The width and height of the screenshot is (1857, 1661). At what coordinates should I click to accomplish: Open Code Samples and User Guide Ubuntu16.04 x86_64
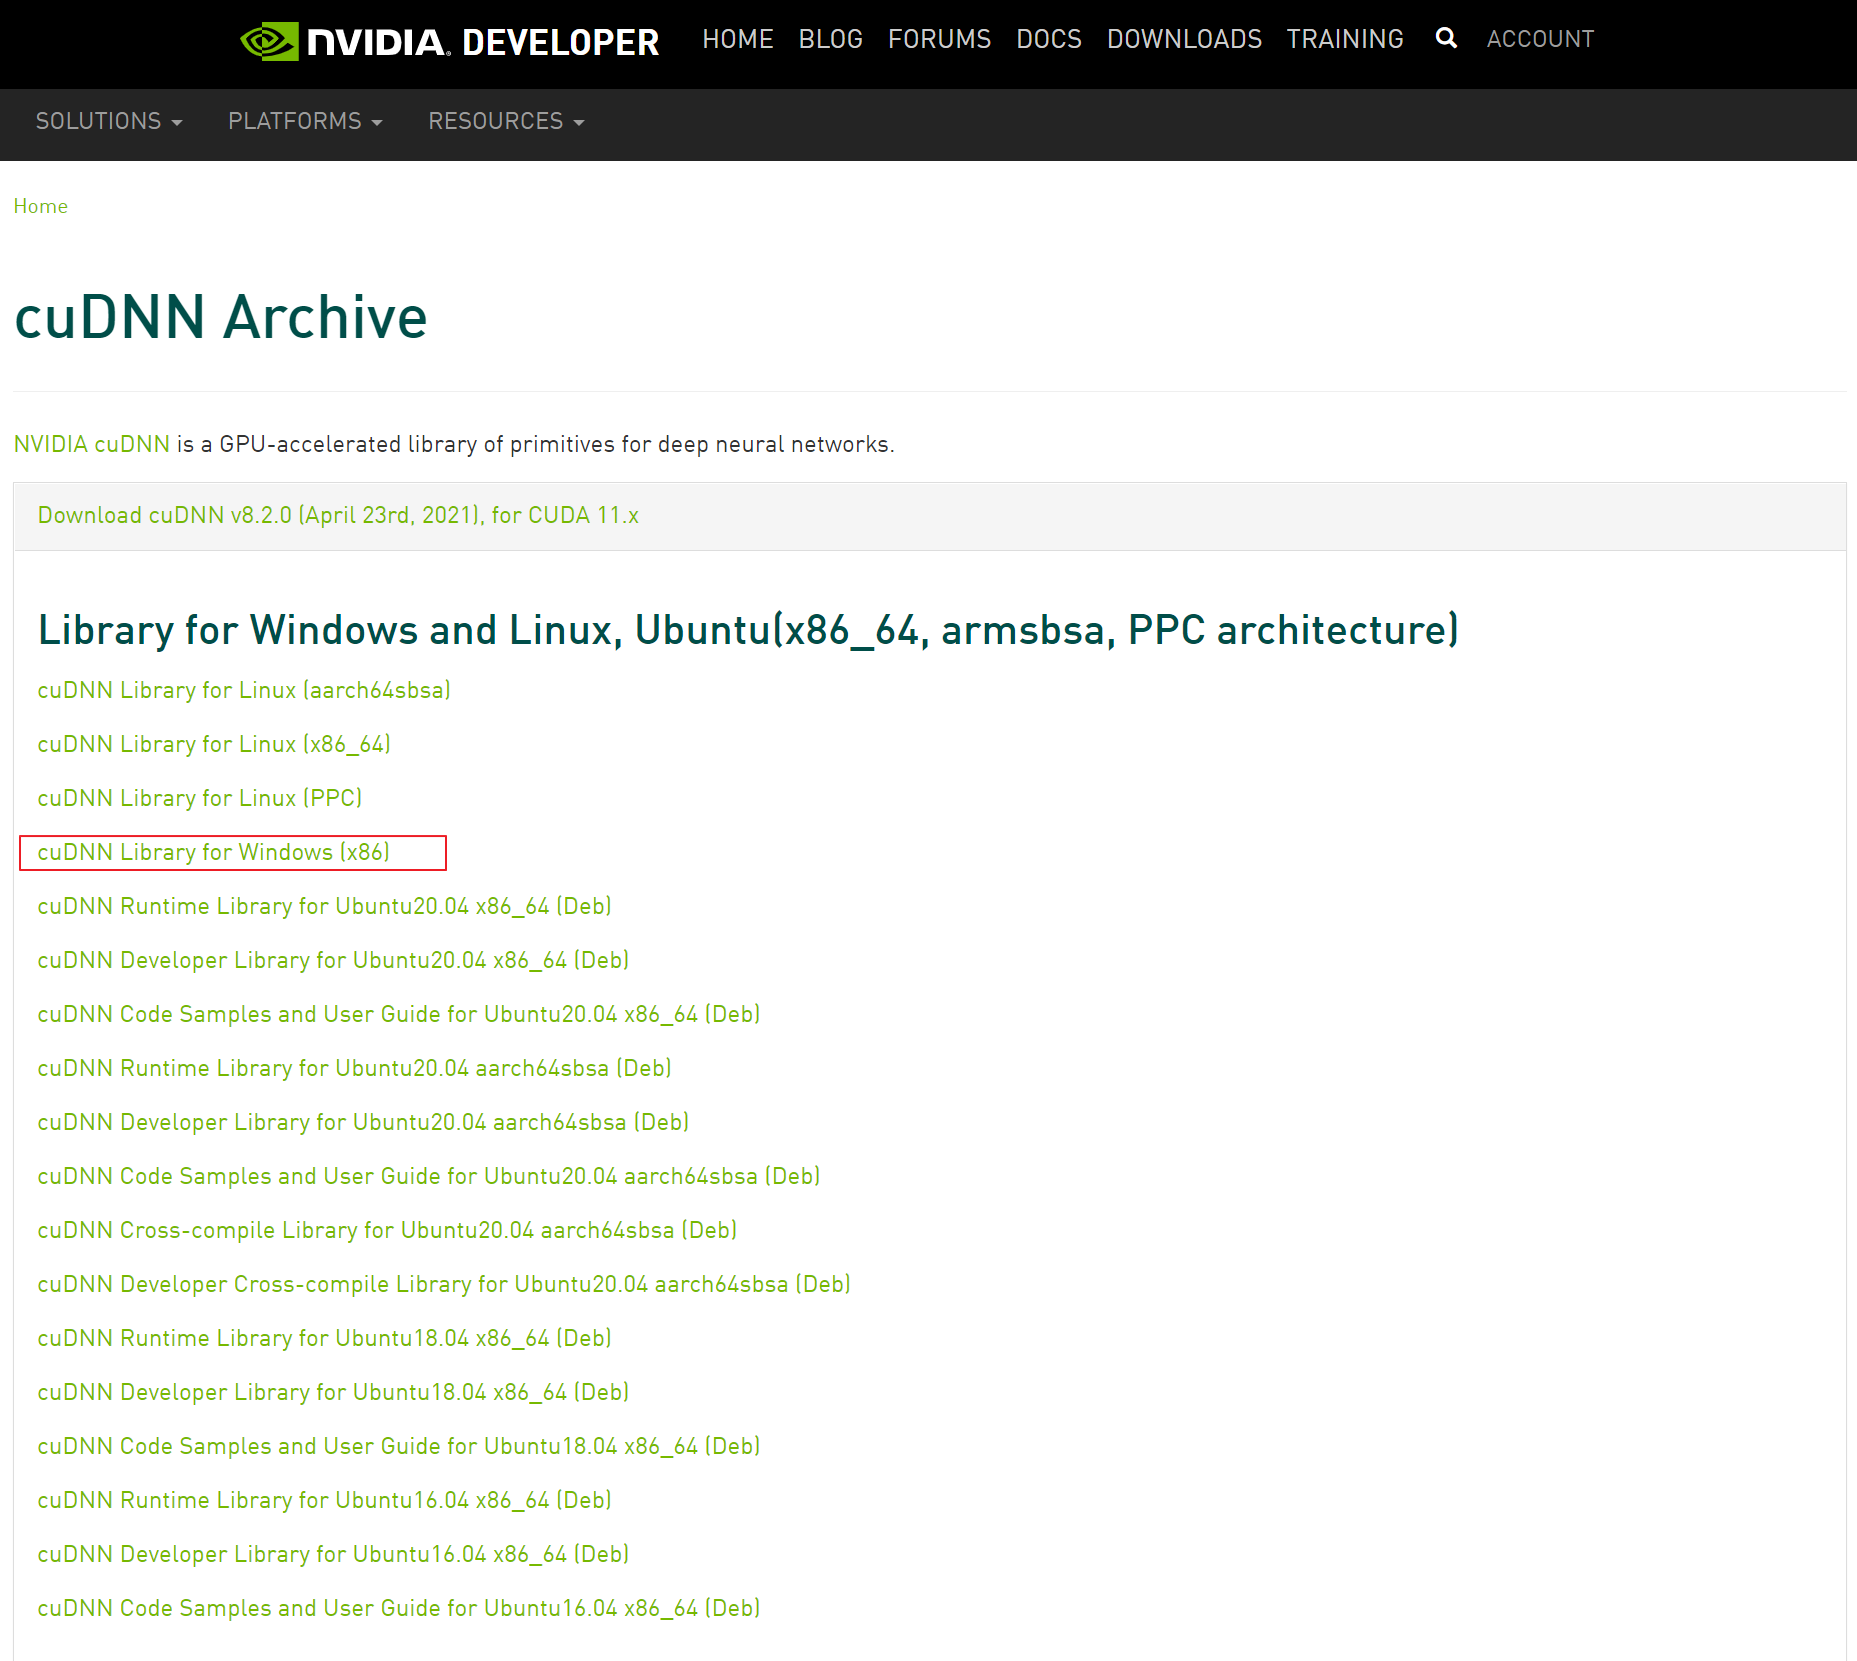399,1608
